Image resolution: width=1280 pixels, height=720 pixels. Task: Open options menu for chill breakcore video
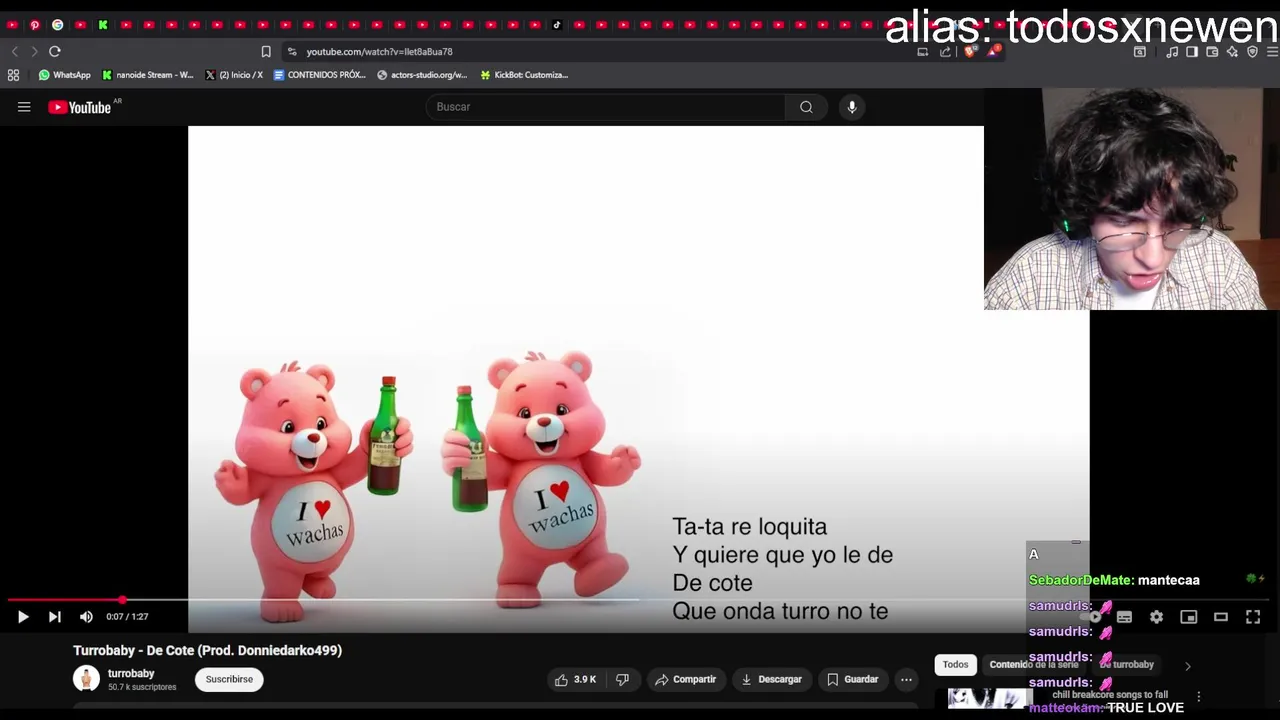pos(1199,696)
